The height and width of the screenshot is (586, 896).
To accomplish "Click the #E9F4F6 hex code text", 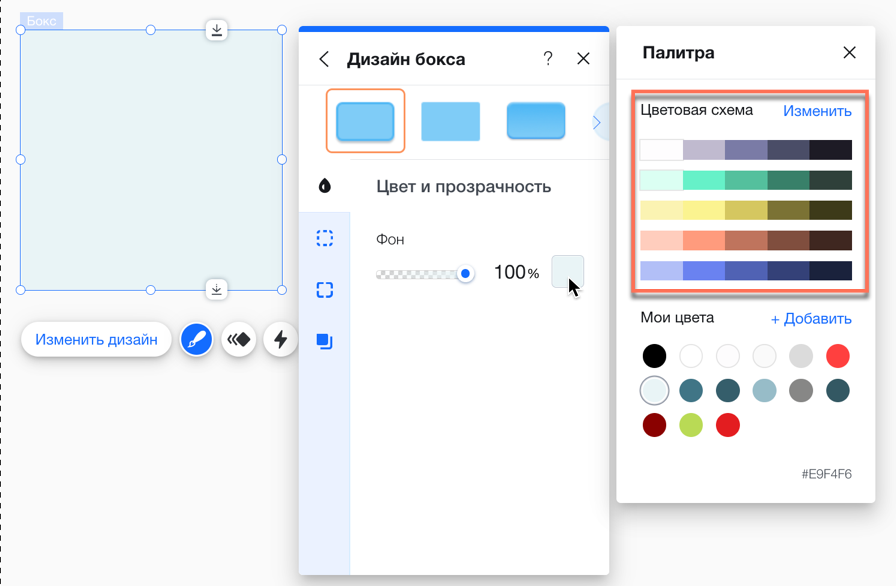I will click(826, 474).
